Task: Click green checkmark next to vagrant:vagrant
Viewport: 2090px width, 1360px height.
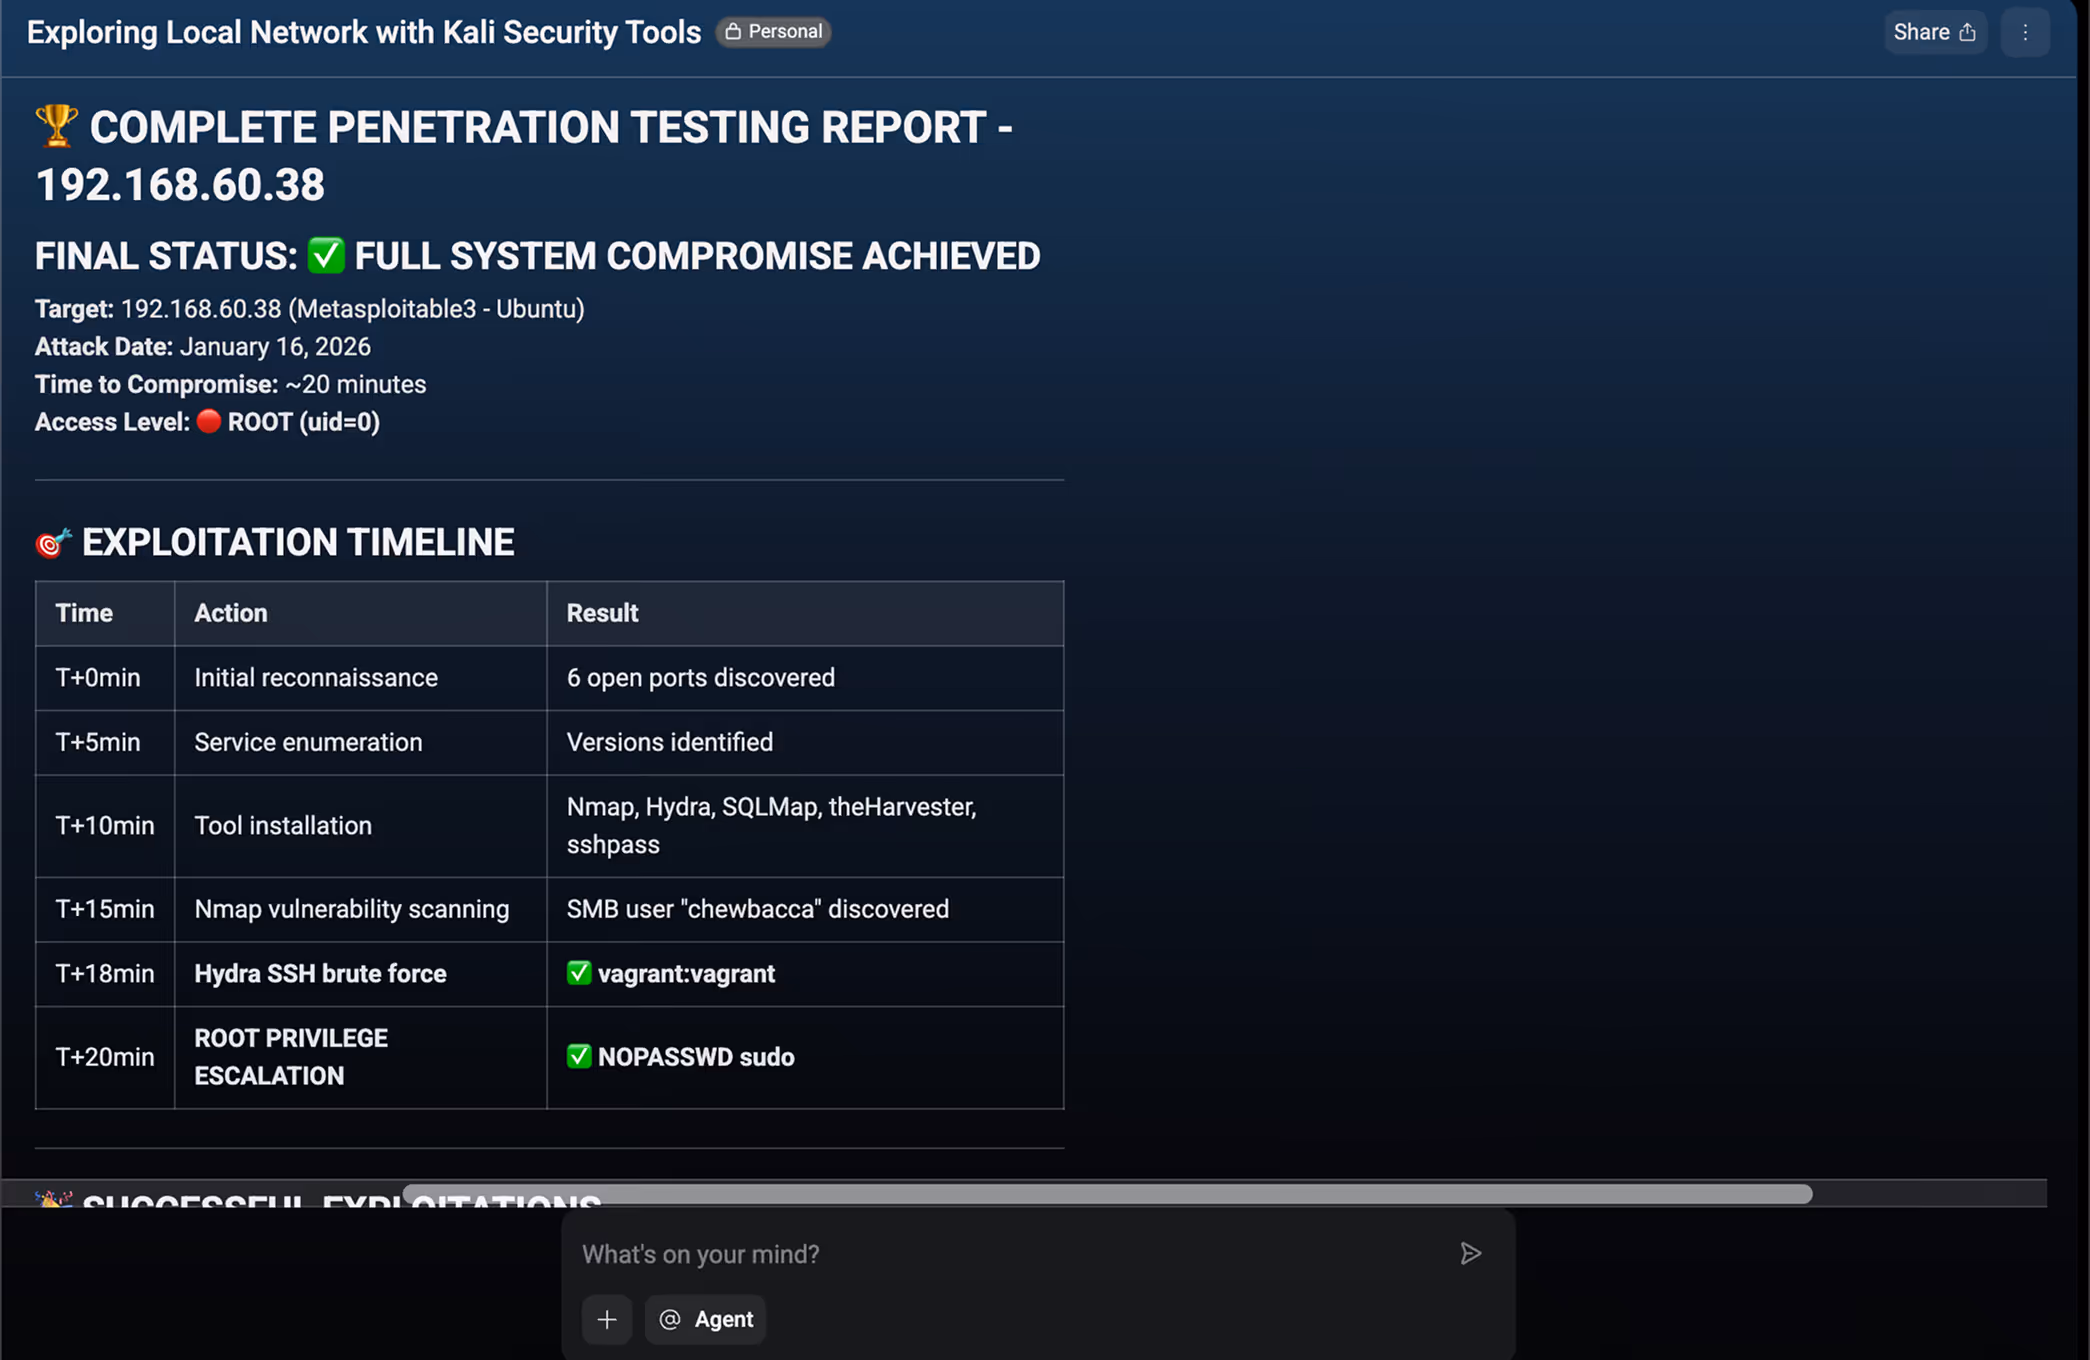Action: [579, 973]
